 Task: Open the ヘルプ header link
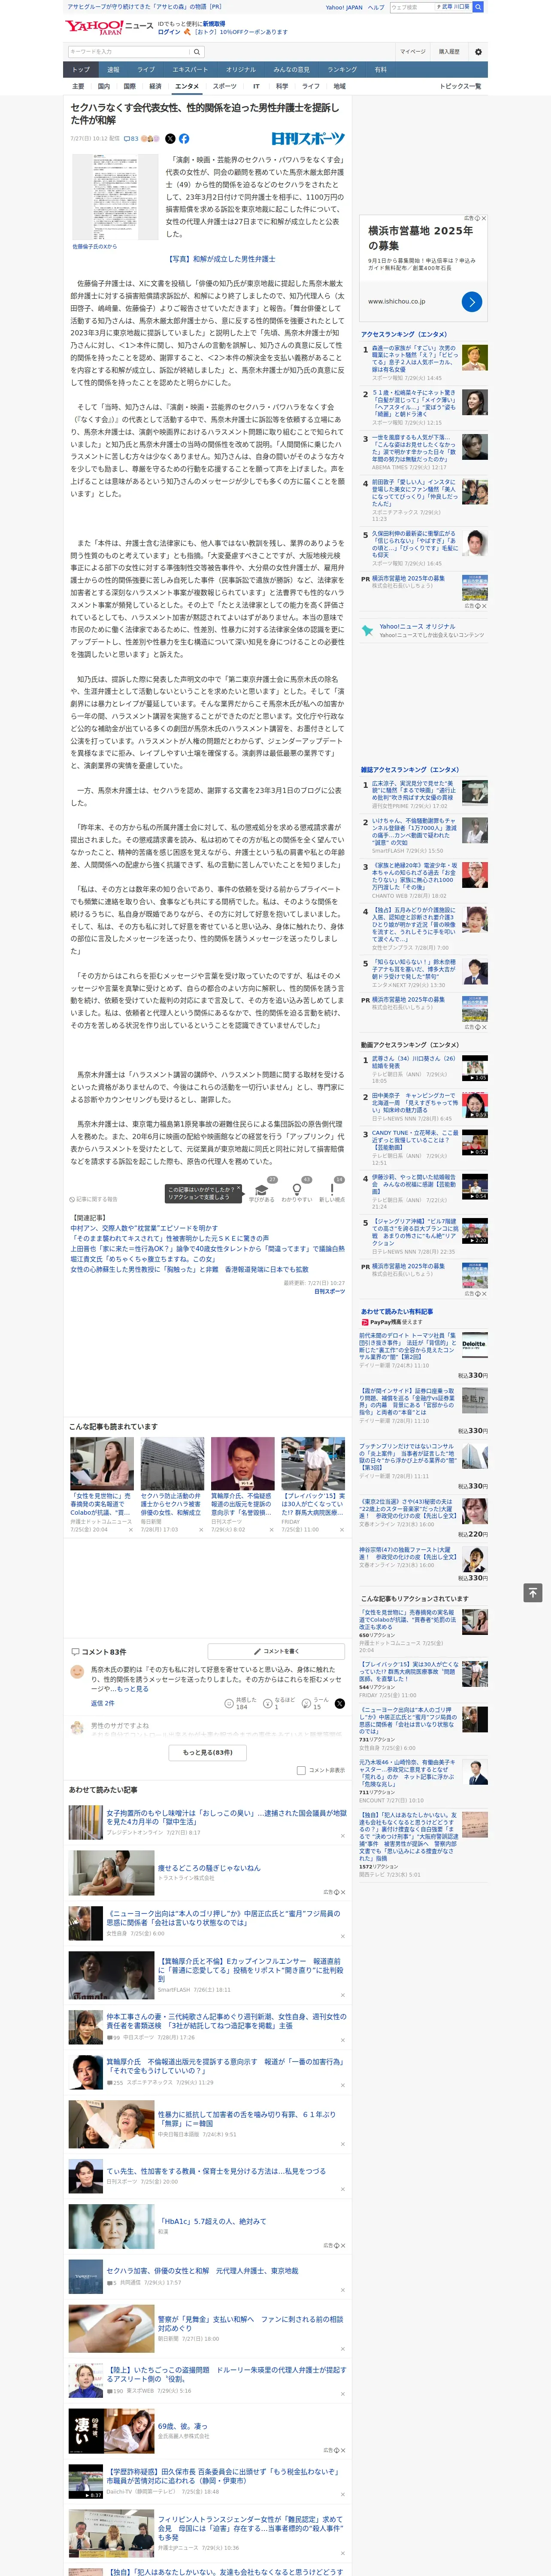pyautogui.click(x=375, y=7)
